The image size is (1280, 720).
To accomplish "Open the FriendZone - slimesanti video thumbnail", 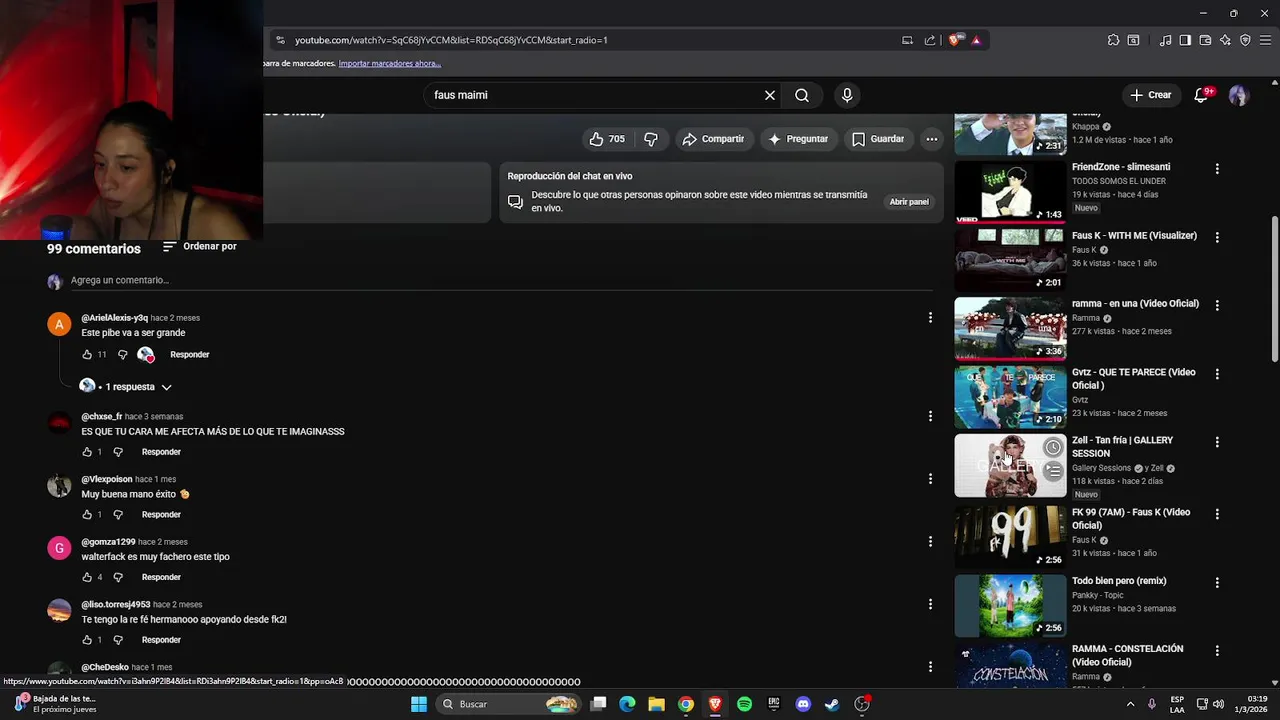I will [x=1010, y=190].
